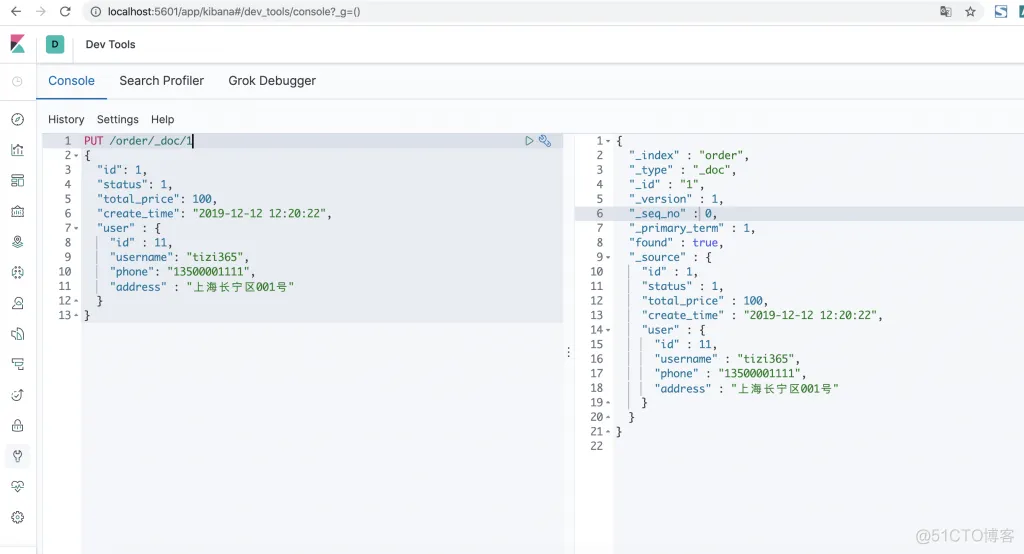Switch to the Grok Debugger tab
Viewport: 1024px width, 554px height.
tap(272, 81)
